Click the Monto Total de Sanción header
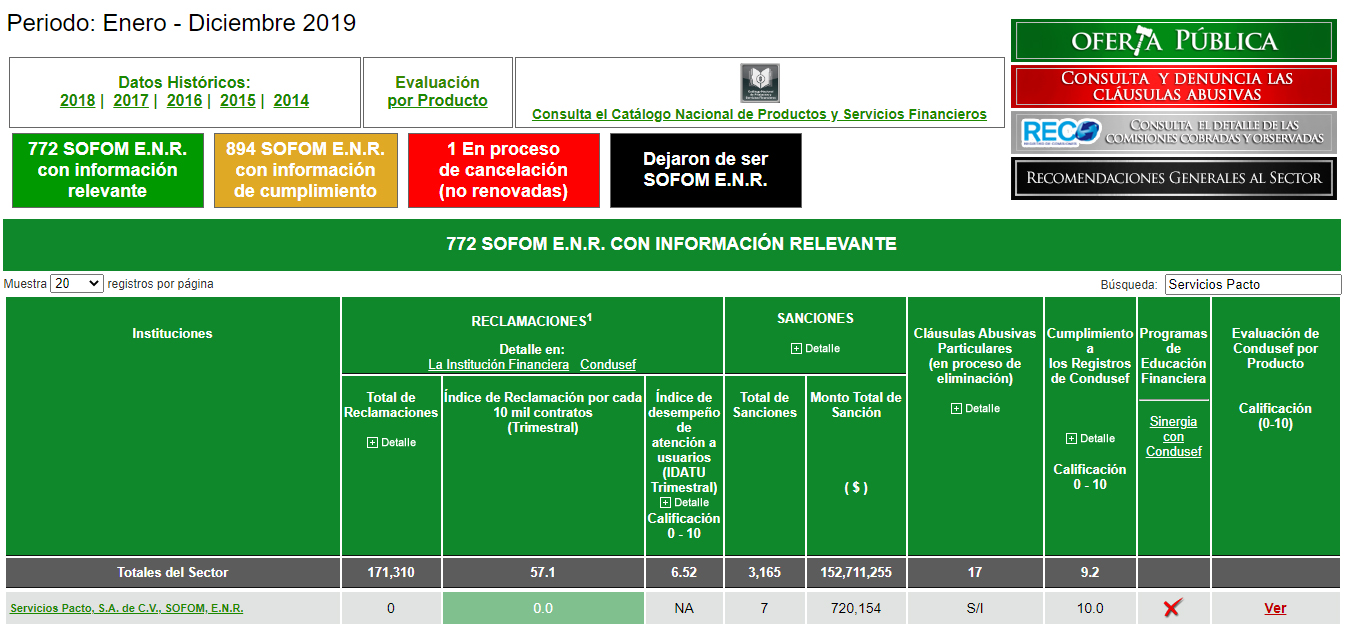 click(856, 405)
